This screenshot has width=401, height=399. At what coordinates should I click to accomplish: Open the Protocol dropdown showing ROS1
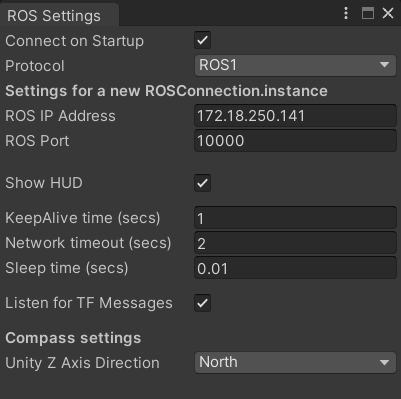295,65
